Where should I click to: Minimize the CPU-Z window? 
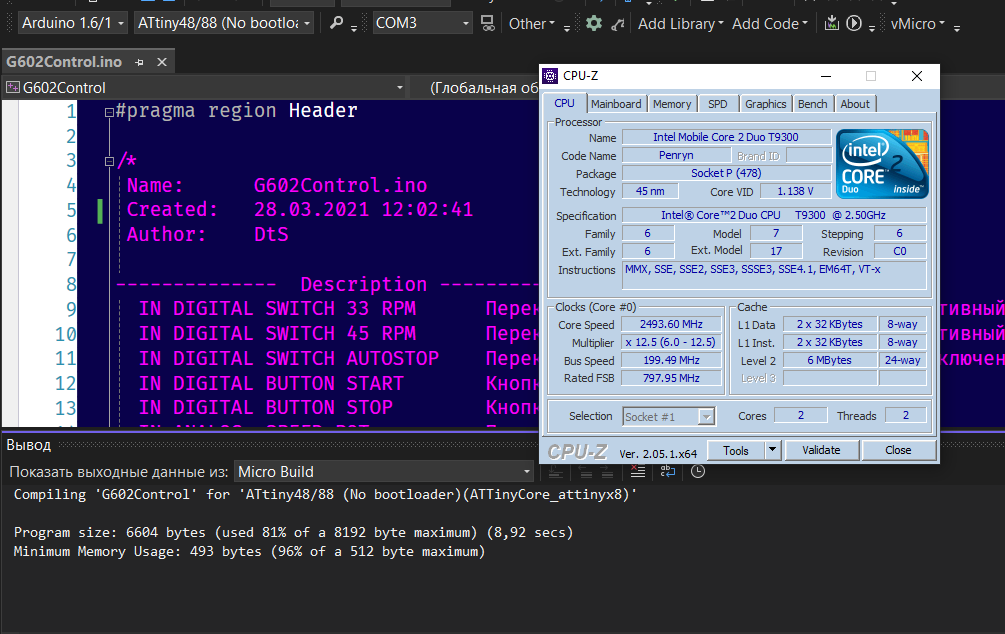(826, 76)
